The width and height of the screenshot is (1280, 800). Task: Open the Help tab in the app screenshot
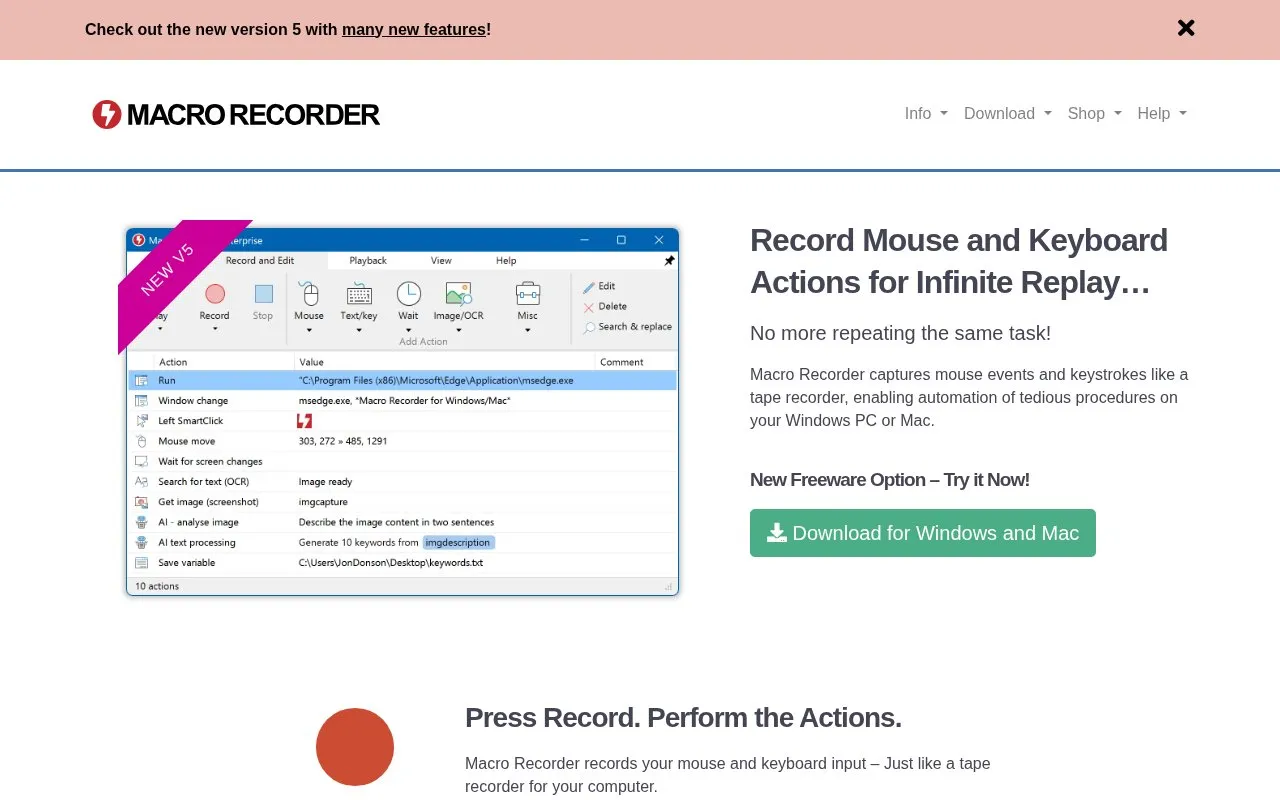[506, 261]
